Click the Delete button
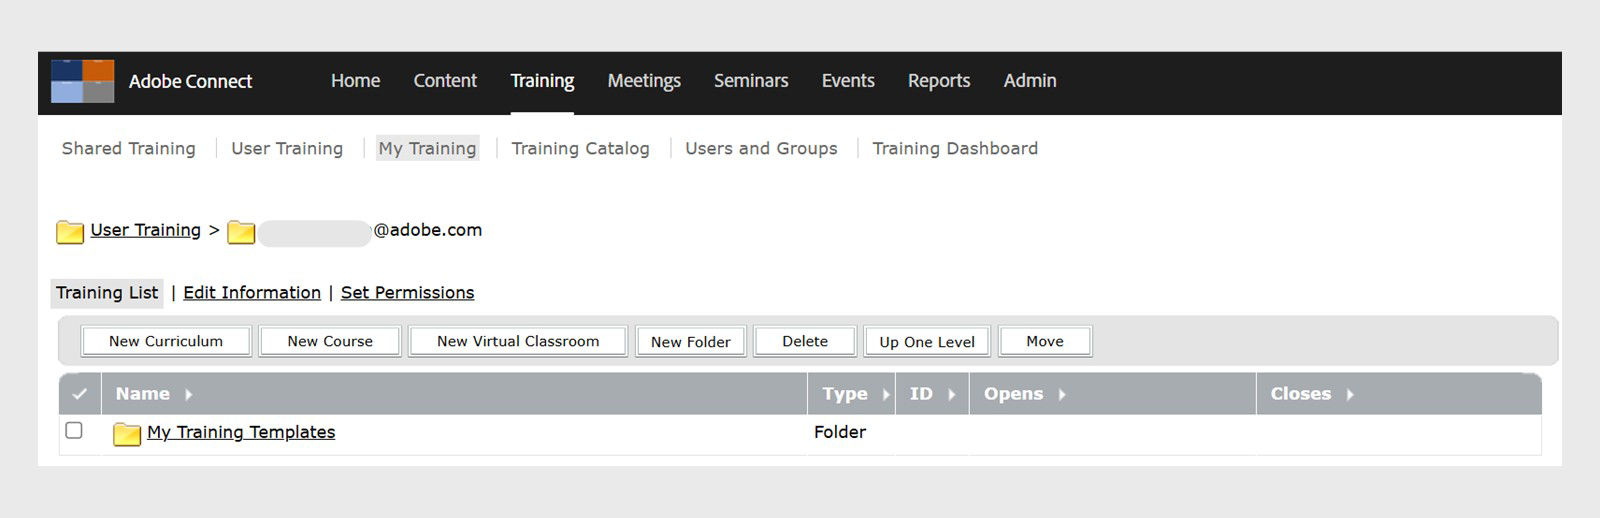 805,341
